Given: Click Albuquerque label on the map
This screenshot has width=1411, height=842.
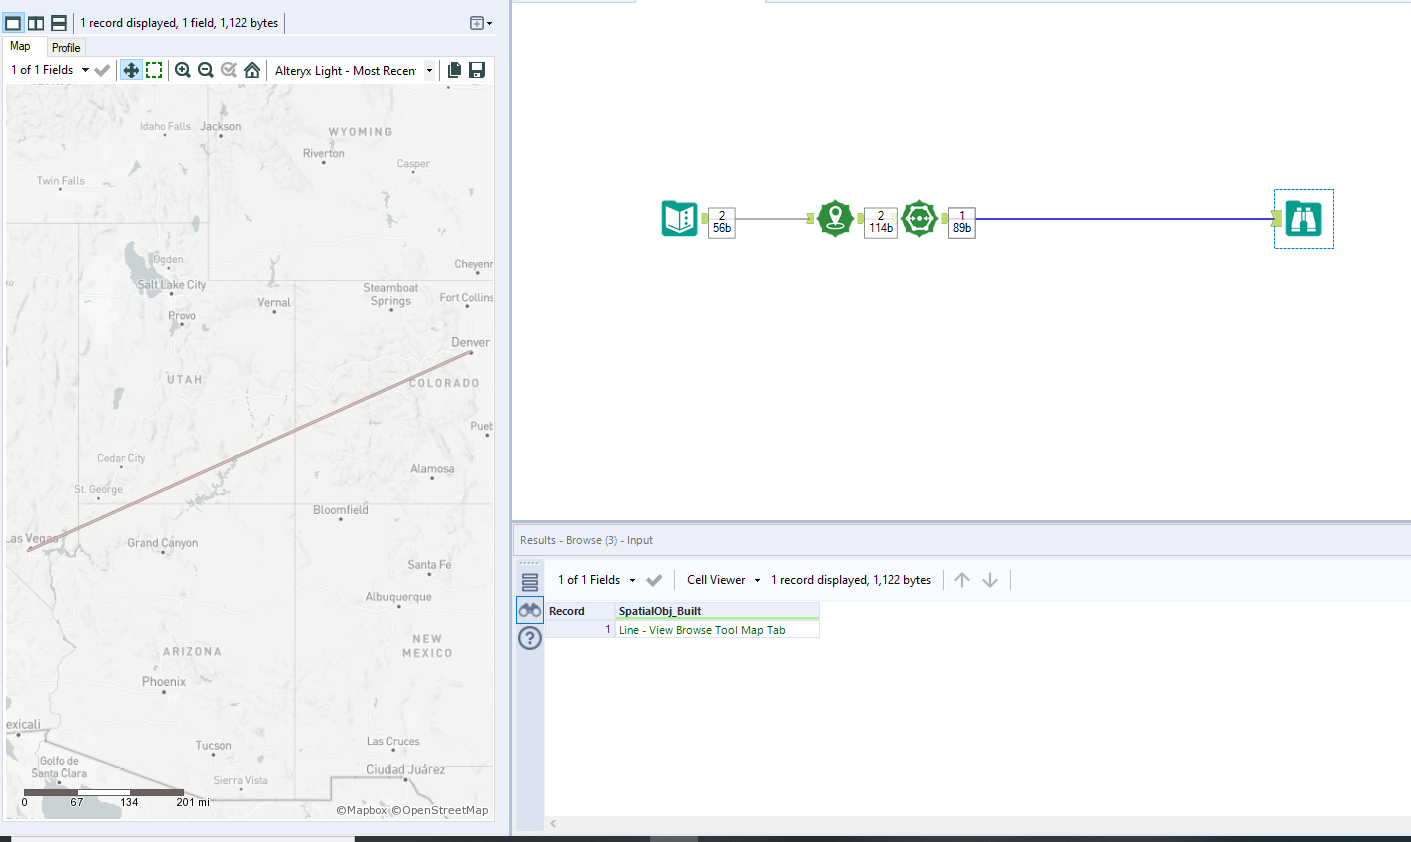Looking at the screenshot, I should [x=399, y=597].
